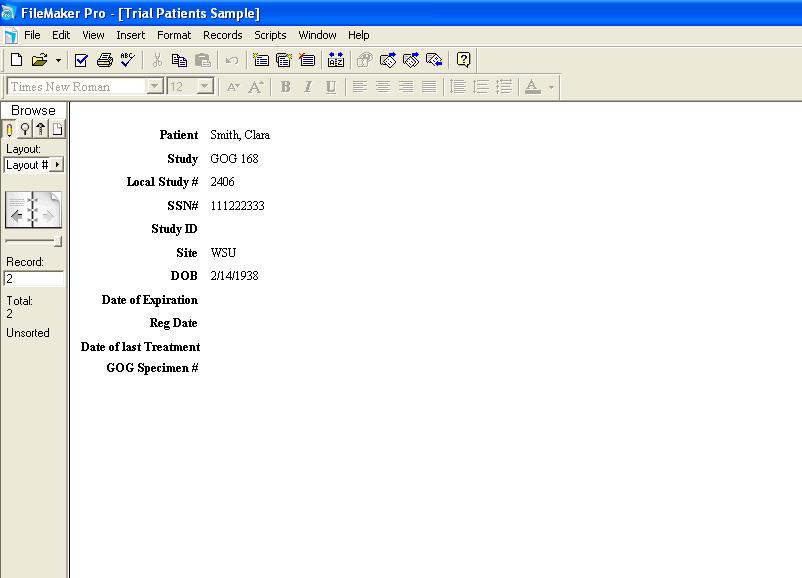This screenshot has width=802, height=578.
Task: Open the View menu
Action: (x=93, y=35)
